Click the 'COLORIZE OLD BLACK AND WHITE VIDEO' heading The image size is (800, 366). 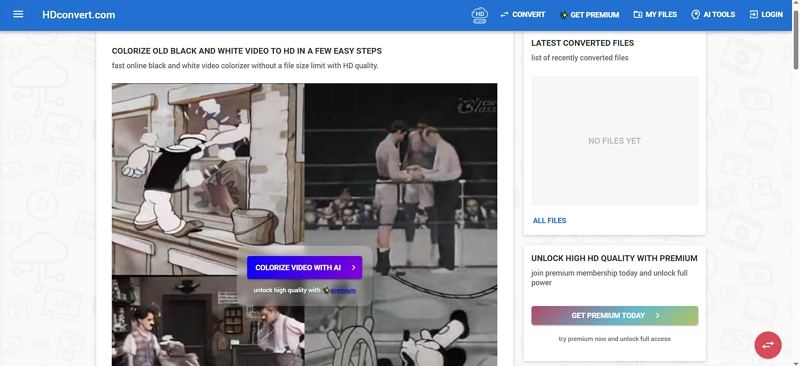point(246,51)
